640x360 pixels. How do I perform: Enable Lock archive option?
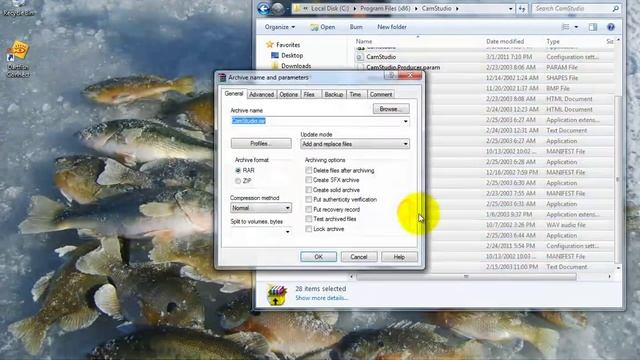pyautogui.click(x=309, y=229)
